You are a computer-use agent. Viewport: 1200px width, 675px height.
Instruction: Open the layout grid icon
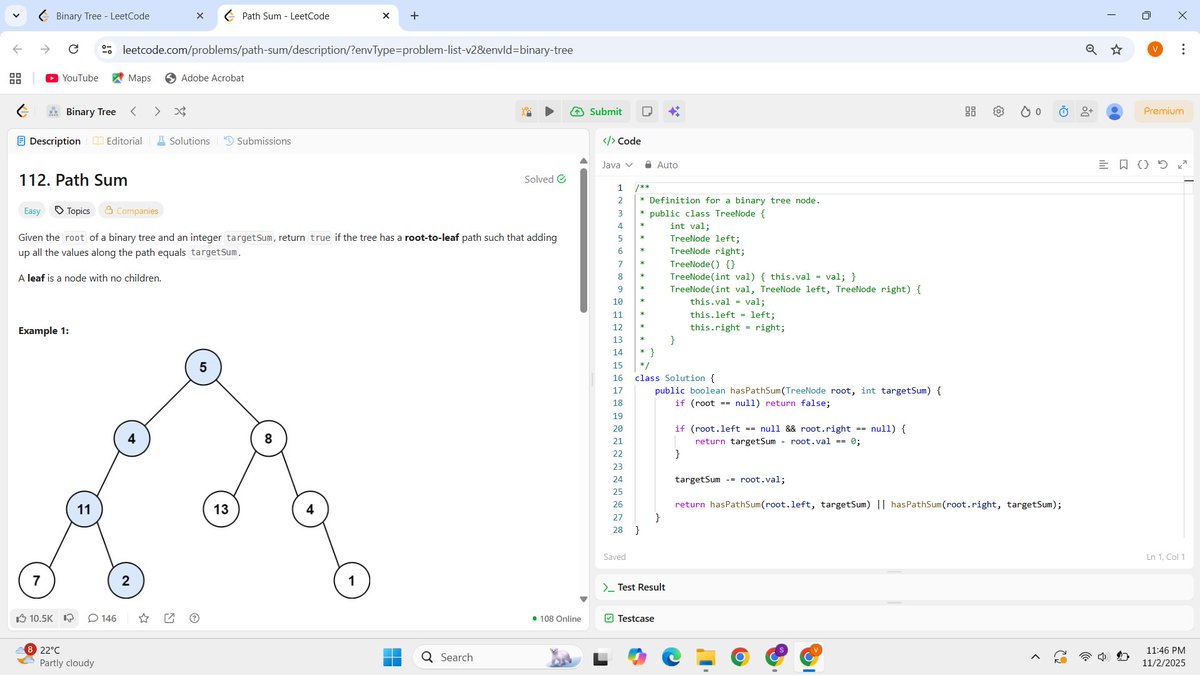[x=970, y=111]
